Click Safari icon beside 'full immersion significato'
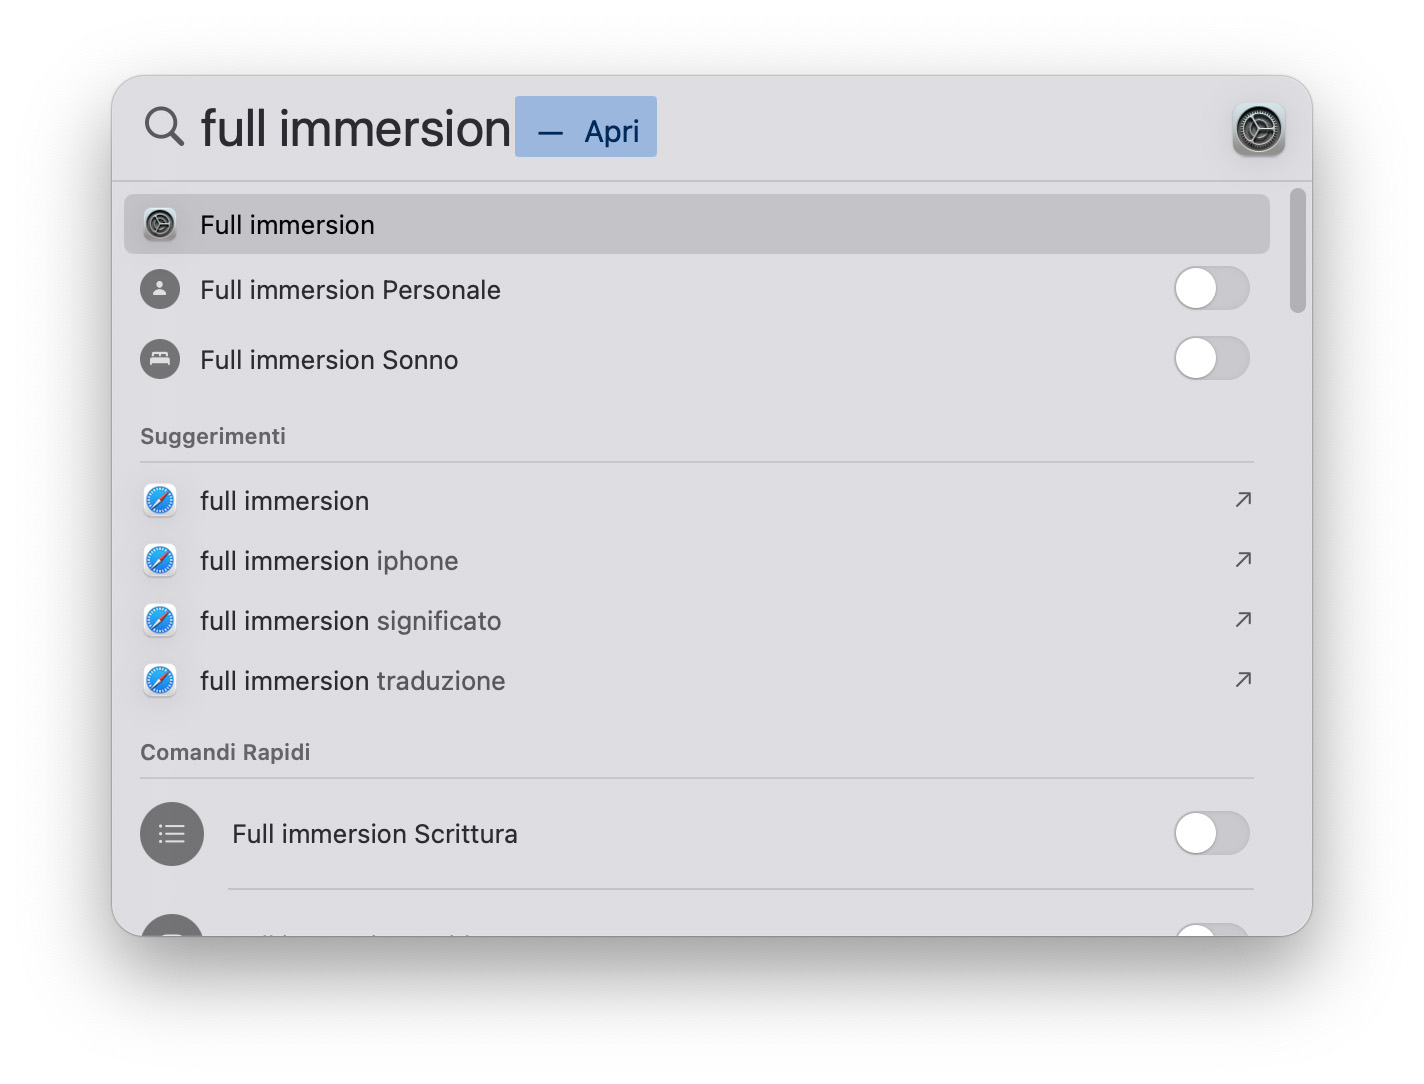 pyautogui.click(x=160, y=621)
